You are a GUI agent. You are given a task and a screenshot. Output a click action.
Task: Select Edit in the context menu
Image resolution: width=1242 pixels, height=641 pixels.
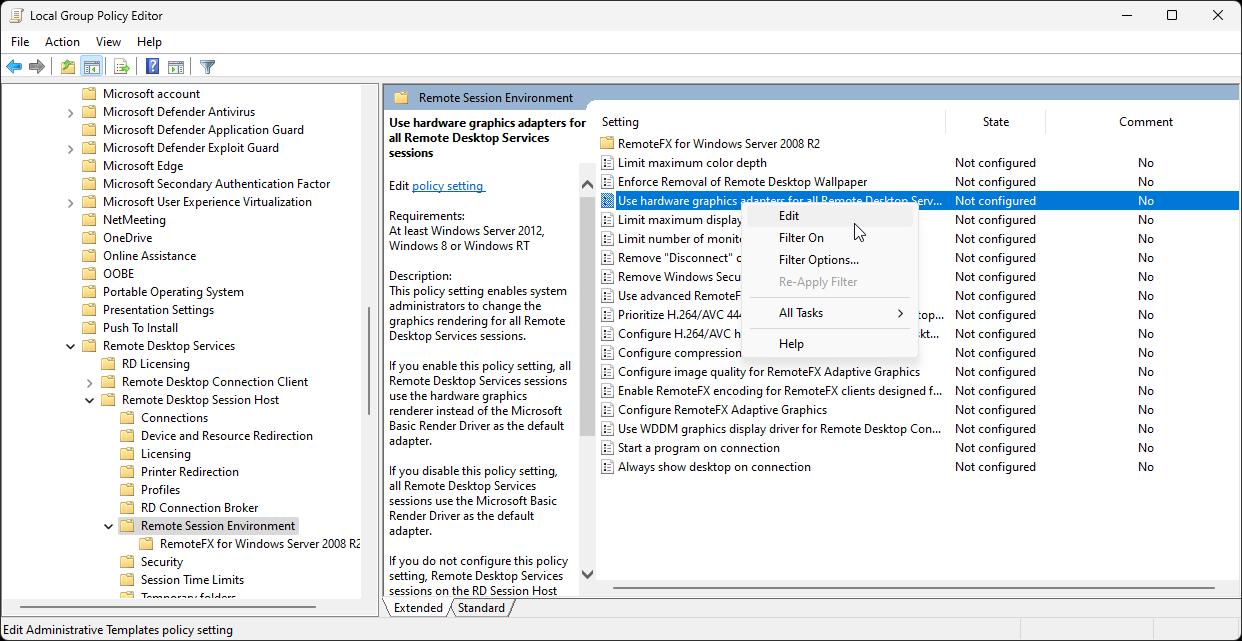[789, 215]
